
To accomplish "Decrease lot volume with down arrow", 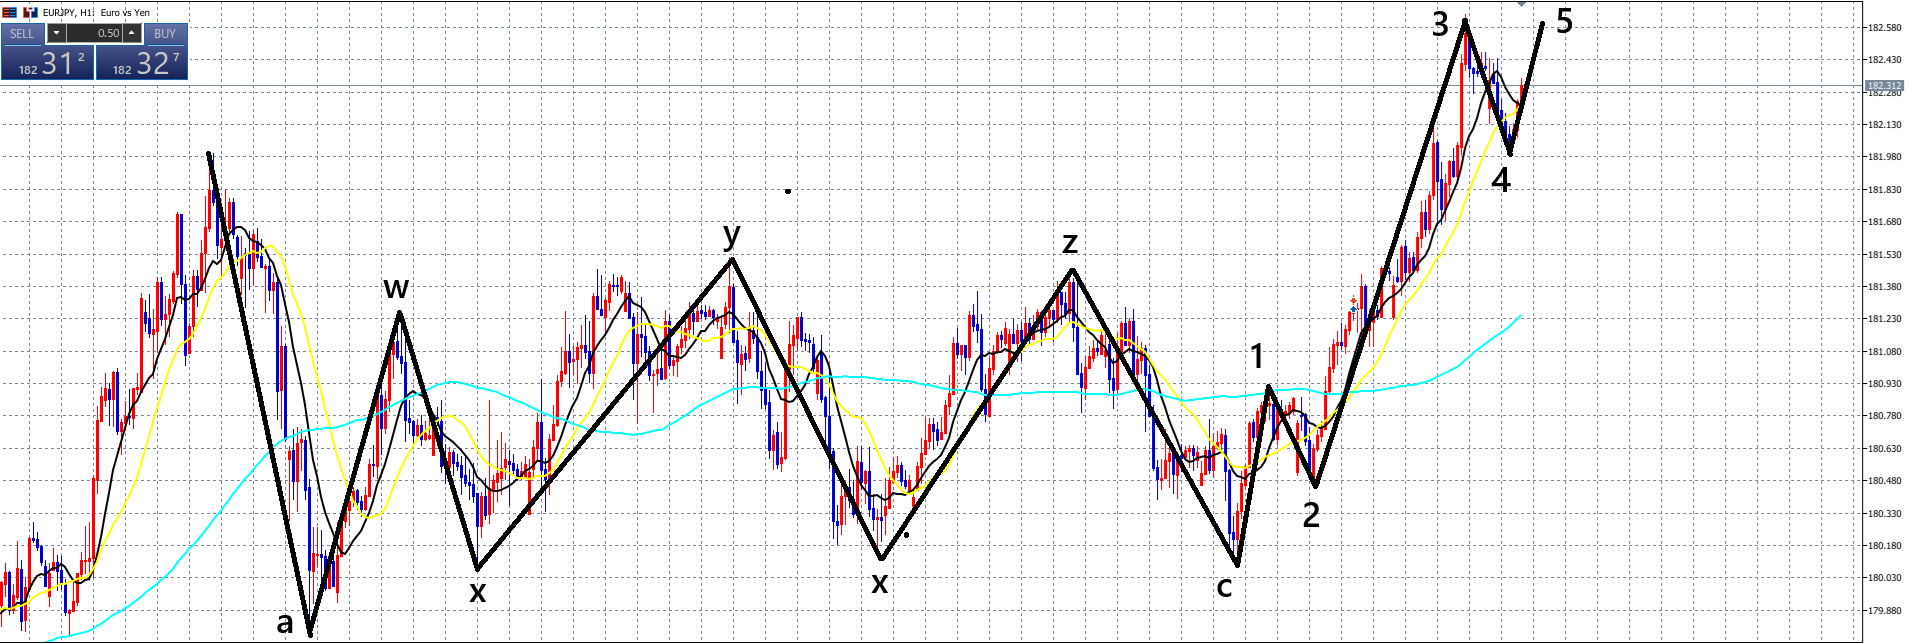I will (x=55, y=33).
